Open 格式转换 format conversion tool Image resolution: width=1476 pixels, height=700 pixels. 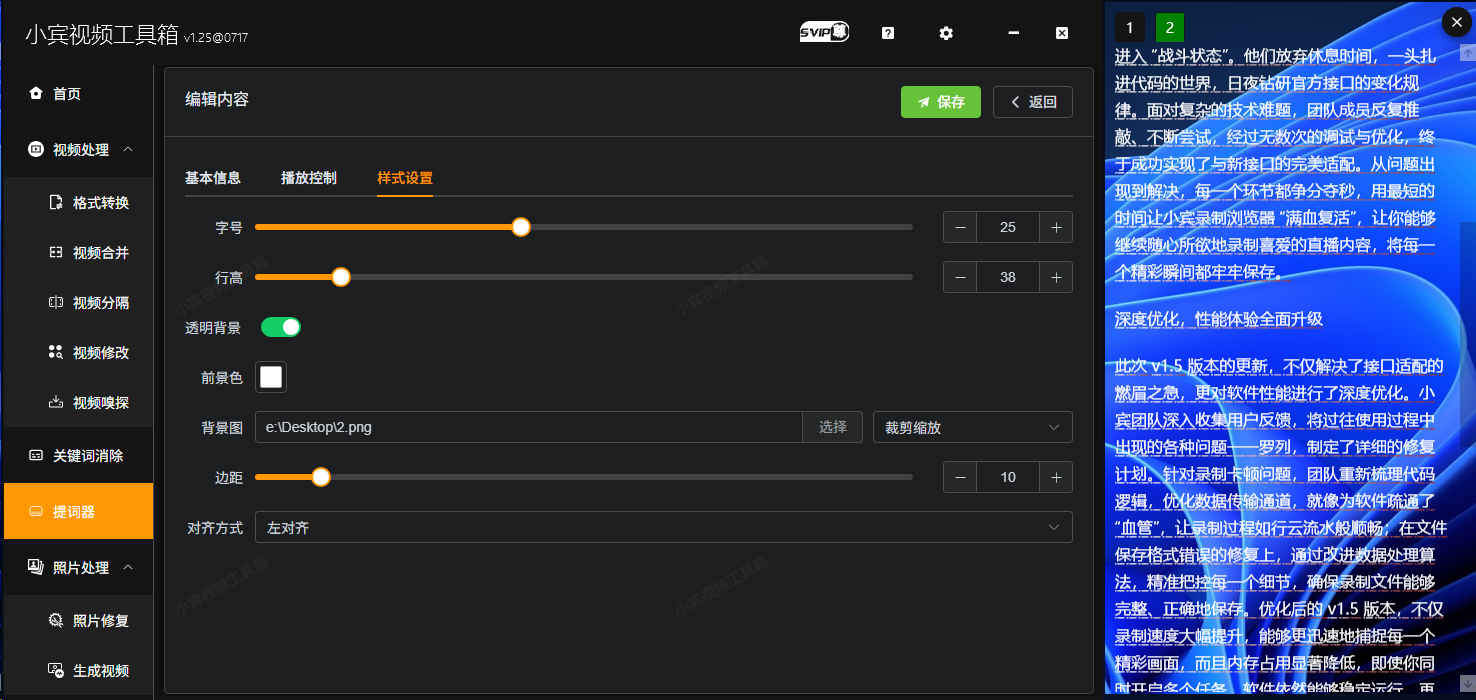[x=77, y=203]
